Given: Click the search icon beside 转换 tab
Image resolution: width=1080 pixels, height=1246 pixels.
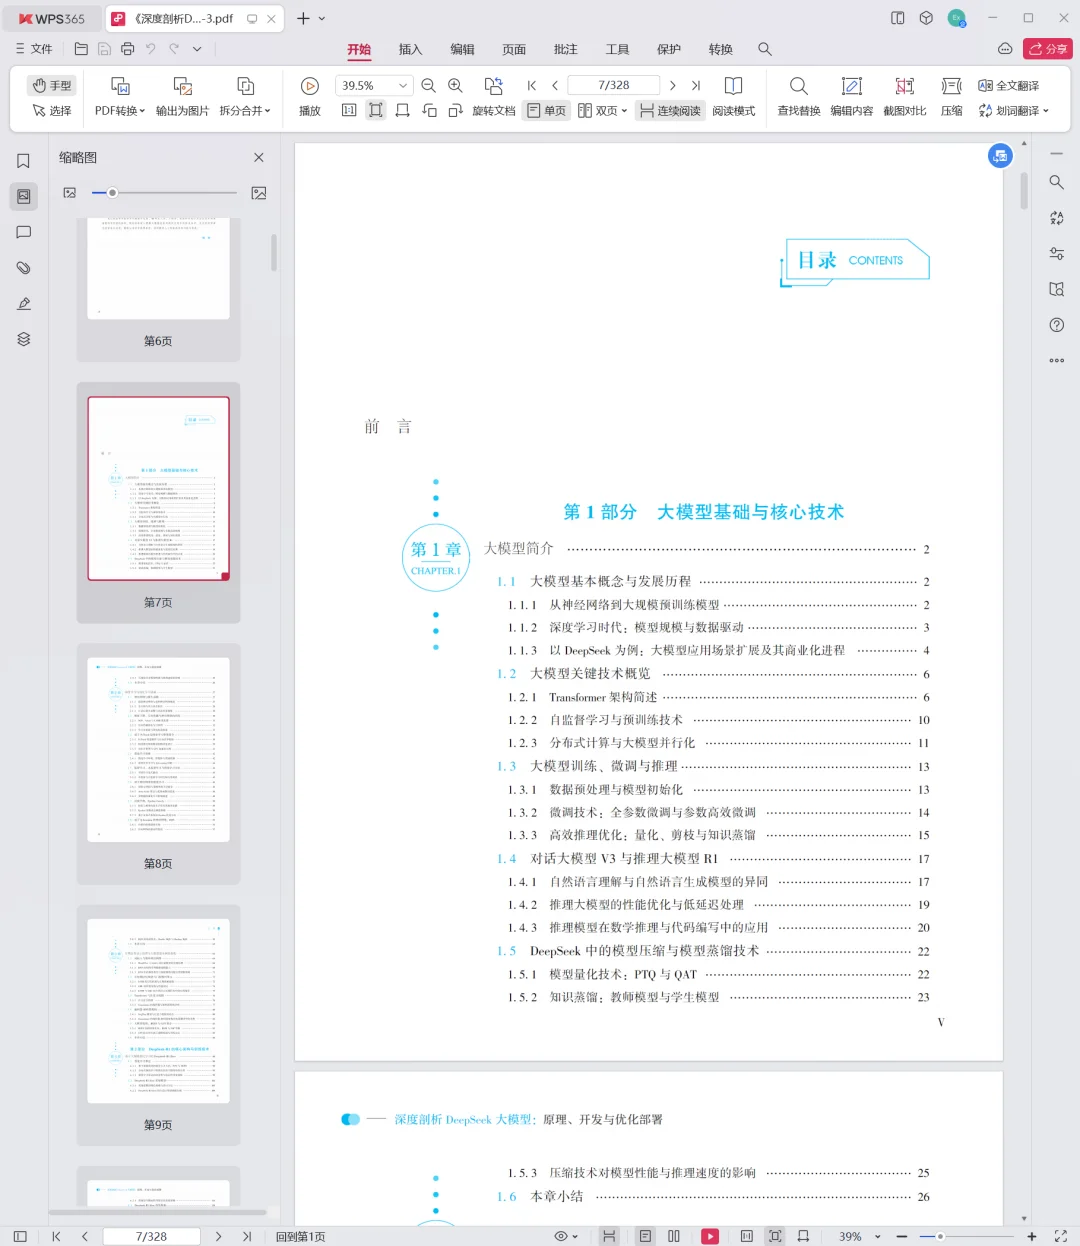Looking at the screenshot, I should coord(765,49).
